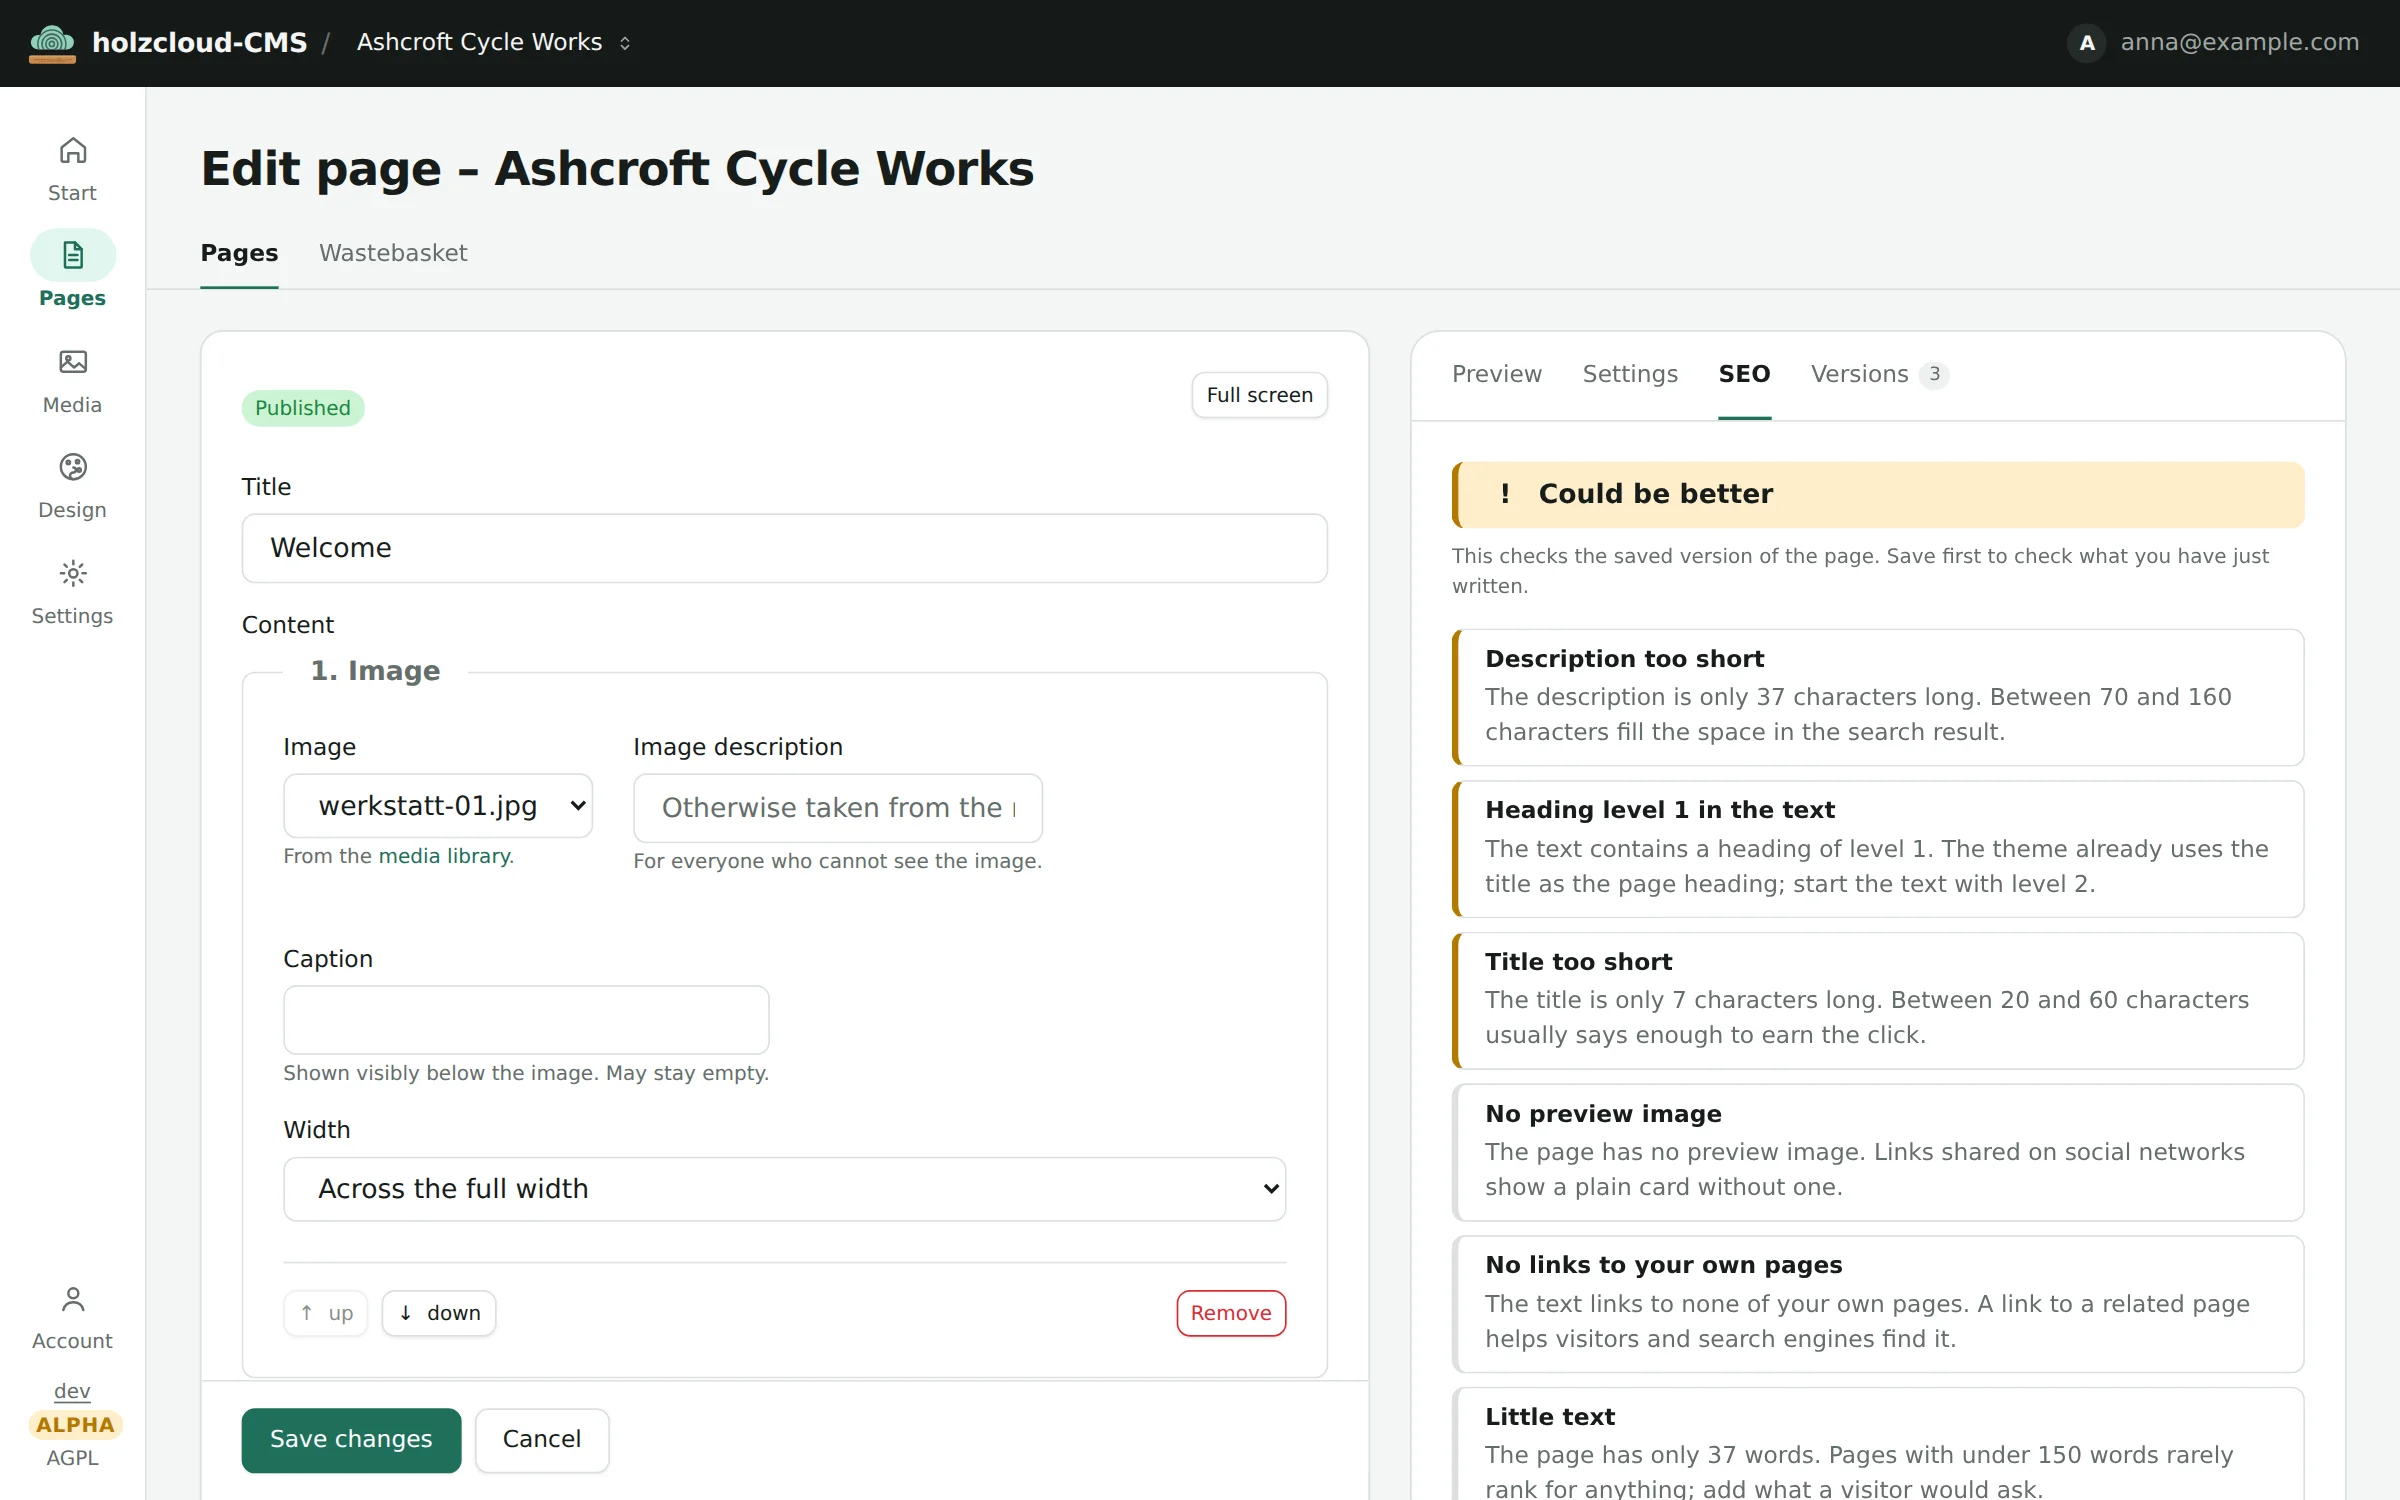Click anna@example.com account email
Screen dimensions: 2400x1500
click(x=2240, y=42)
